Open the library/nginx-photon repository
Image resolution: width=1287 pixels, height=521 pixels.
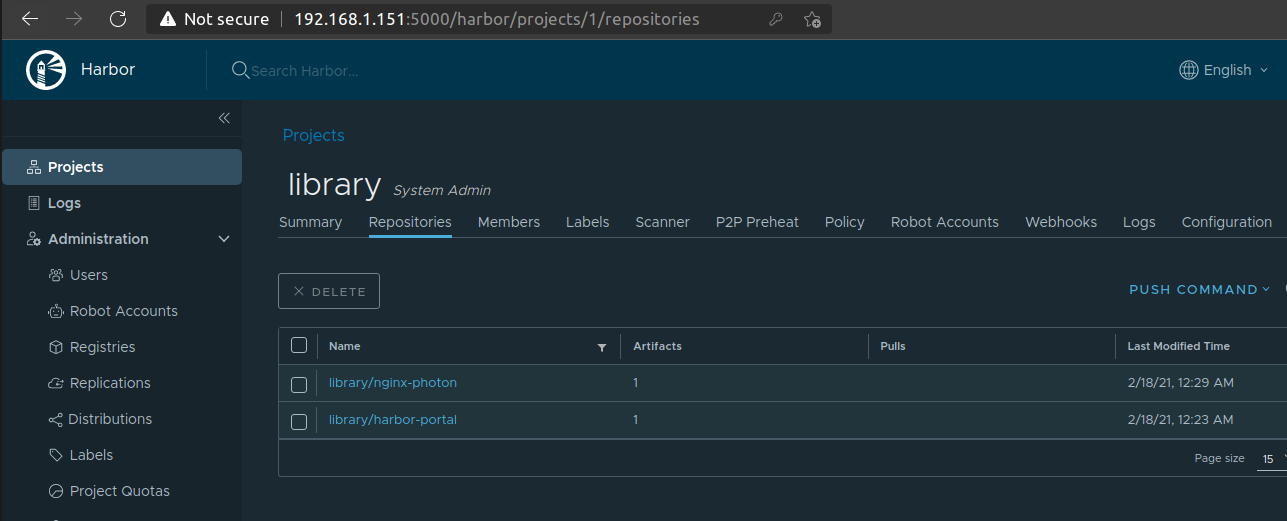click(393, 383)
